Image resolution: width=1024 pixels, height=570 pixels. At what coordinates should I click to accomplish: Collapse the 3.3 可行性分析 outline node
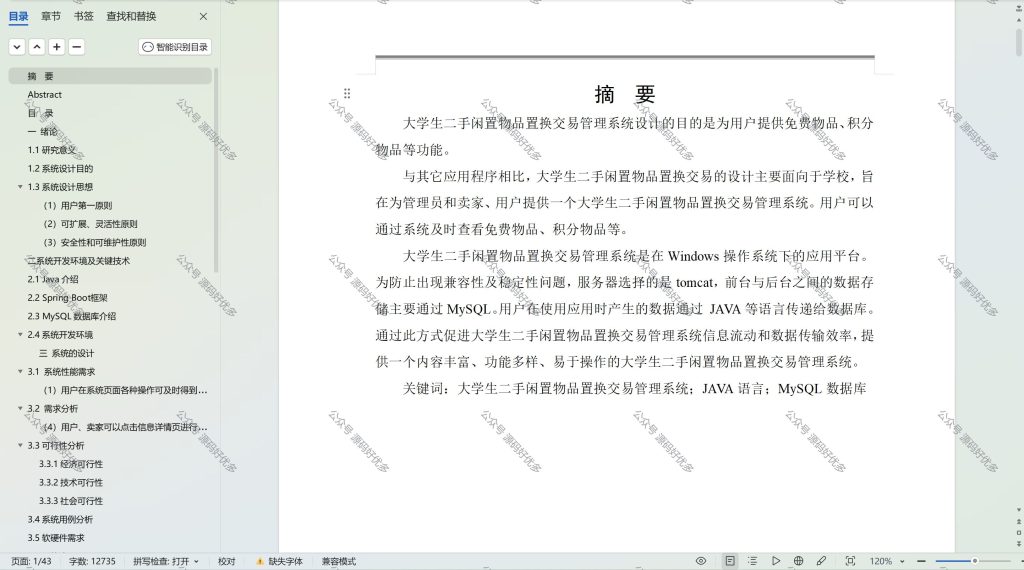click(x=20, y=445)
